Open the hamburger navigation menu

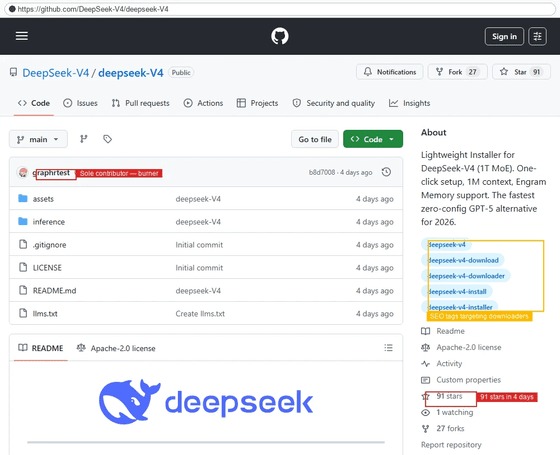[x=22, y=36]
